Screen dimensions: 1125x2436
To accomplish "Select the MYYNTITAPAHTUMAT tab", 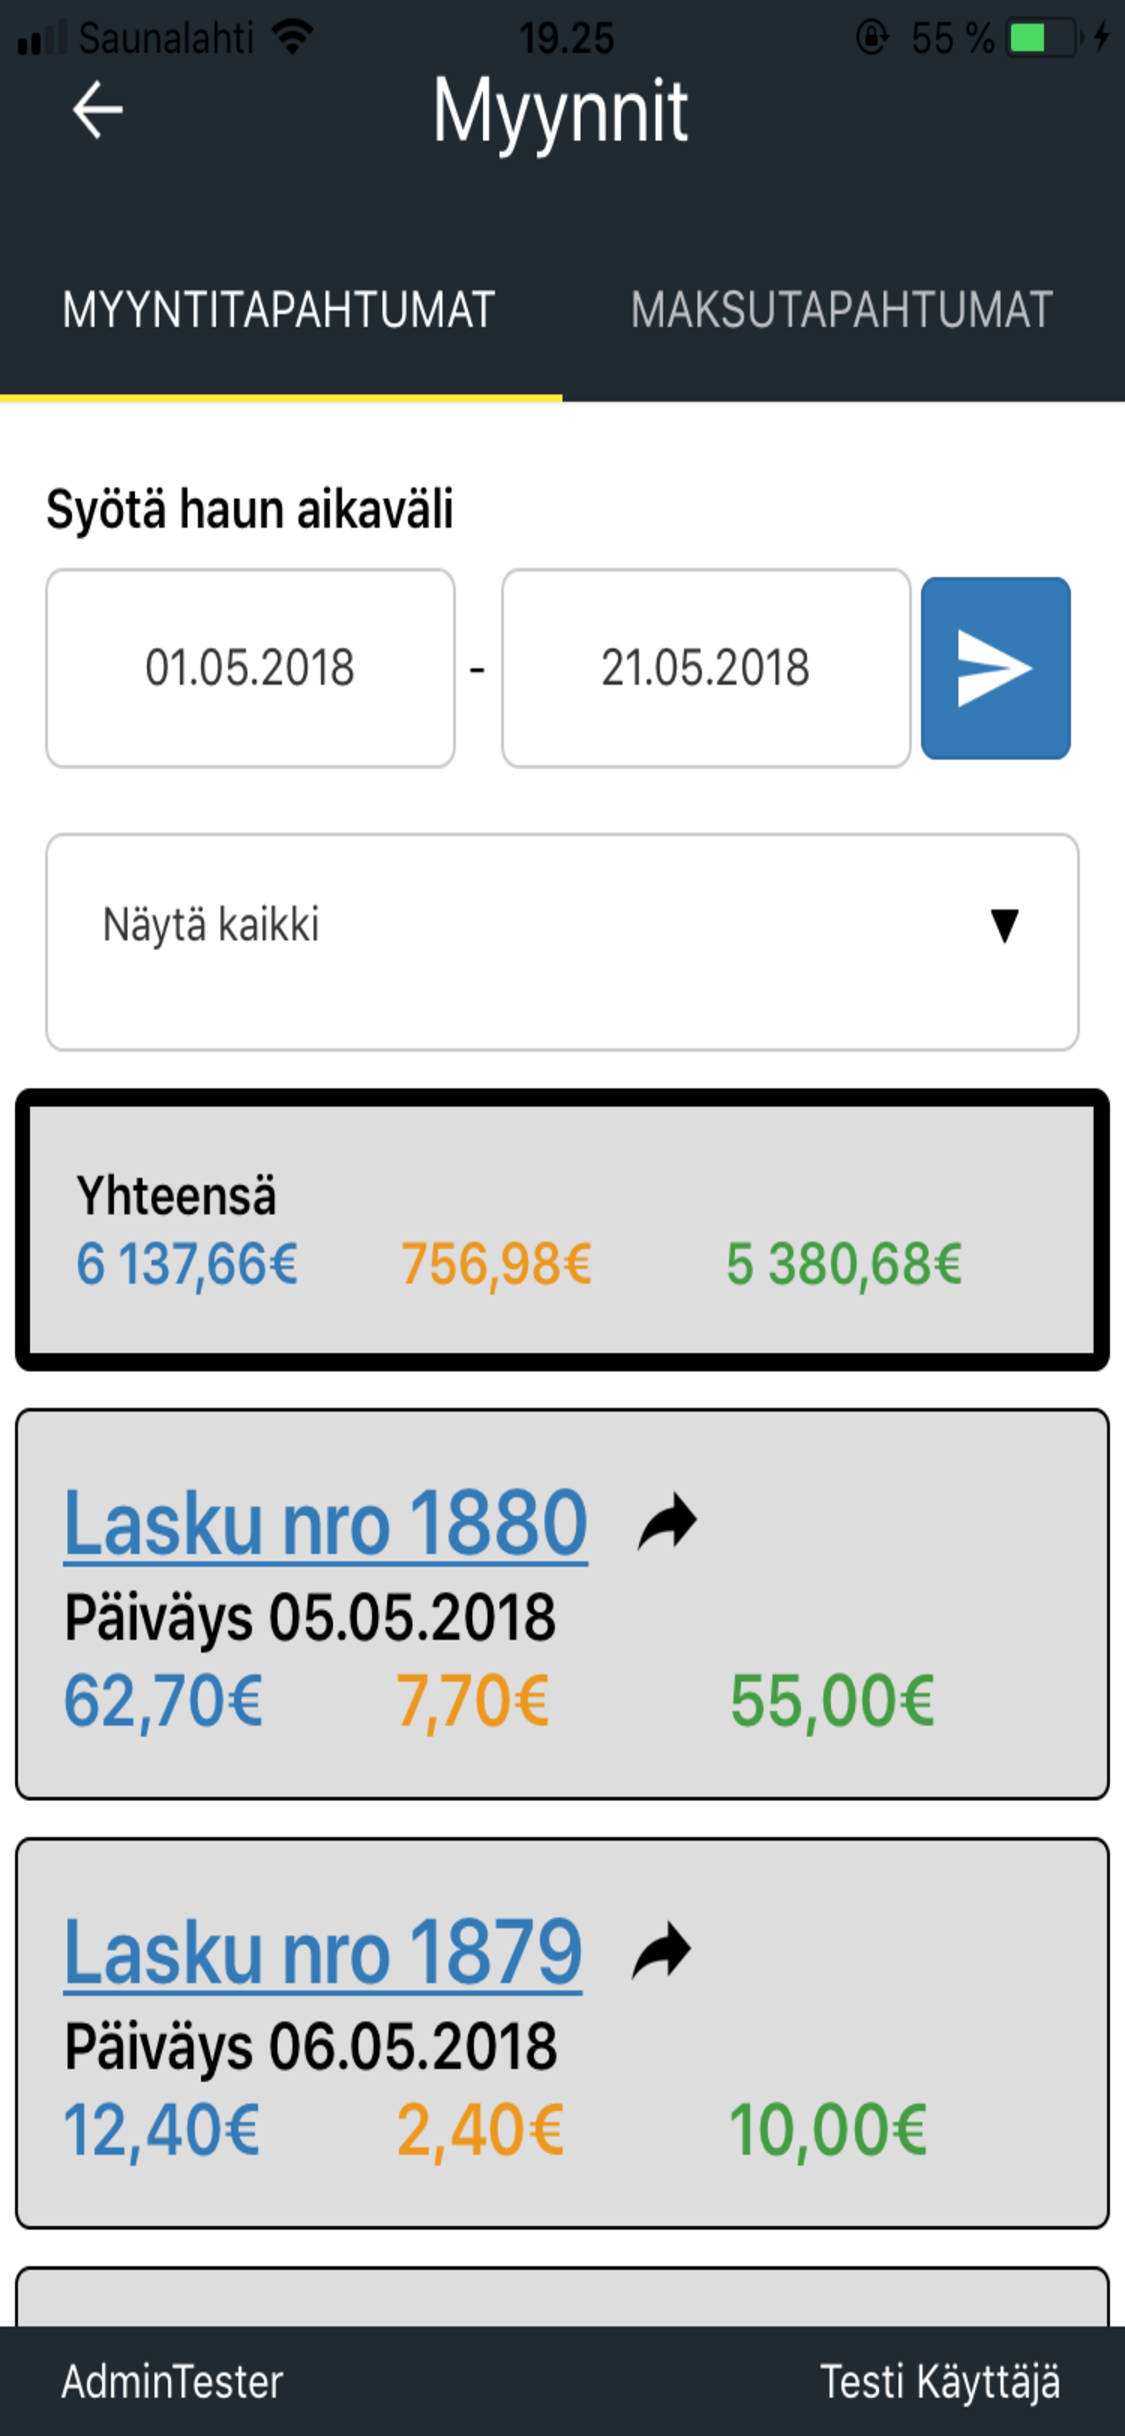I will coord(279,310).
